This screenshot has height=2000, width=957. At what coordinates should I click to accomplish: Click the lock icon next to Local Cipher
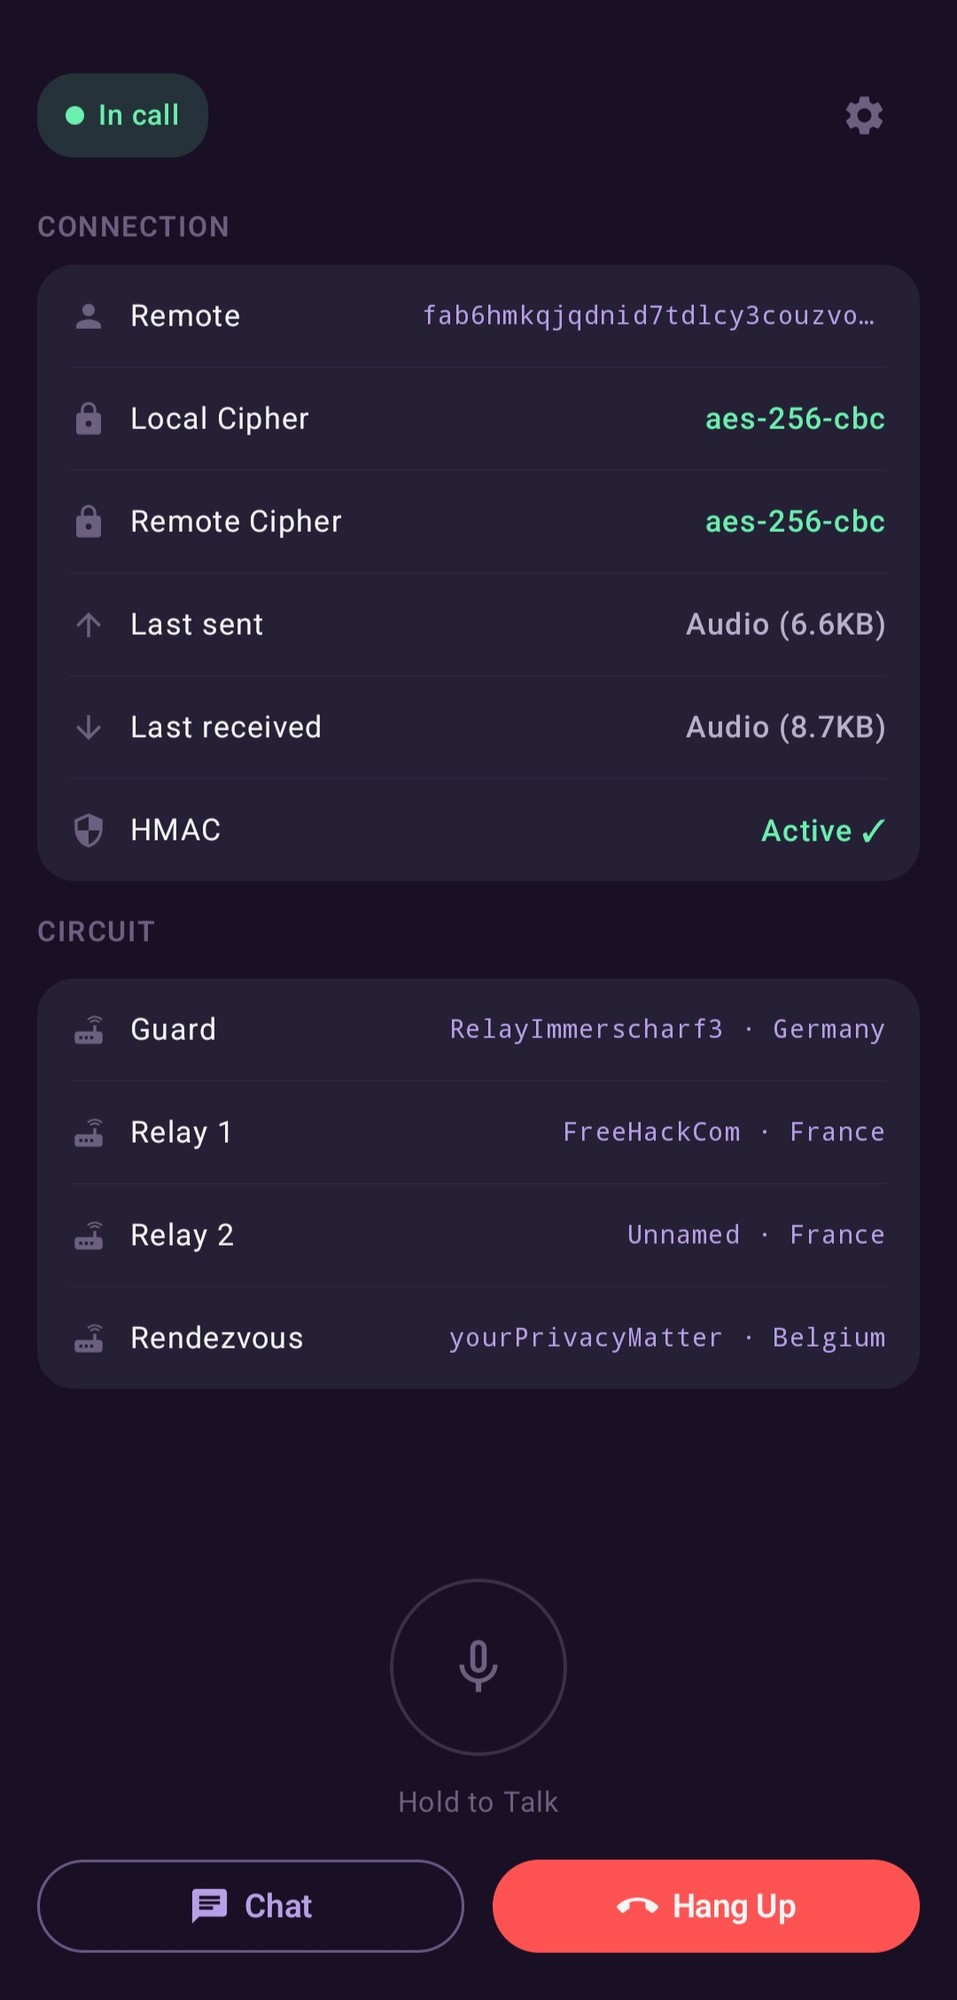pyautogui.click(x=89, y=419)
